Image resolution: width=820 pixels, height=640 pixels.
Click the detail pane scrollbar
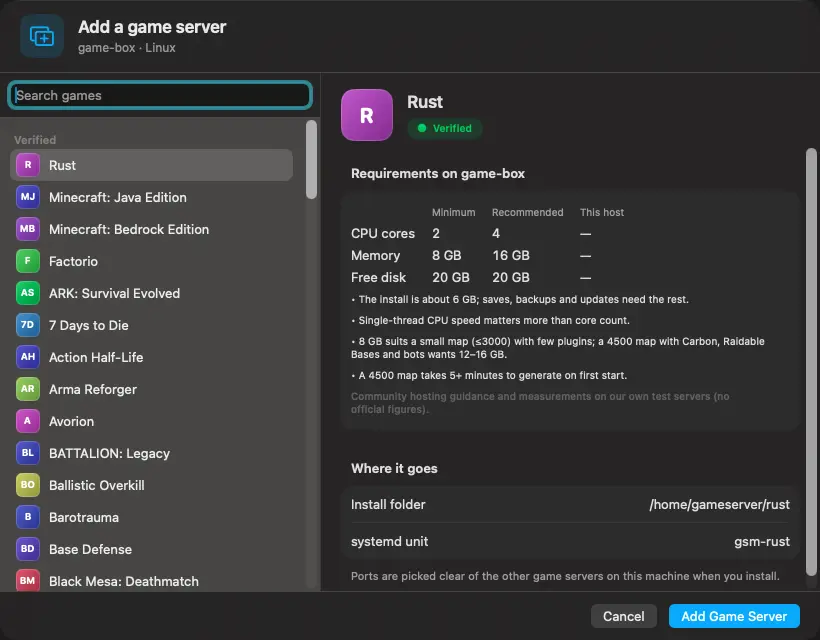click(x=811, y=361)
